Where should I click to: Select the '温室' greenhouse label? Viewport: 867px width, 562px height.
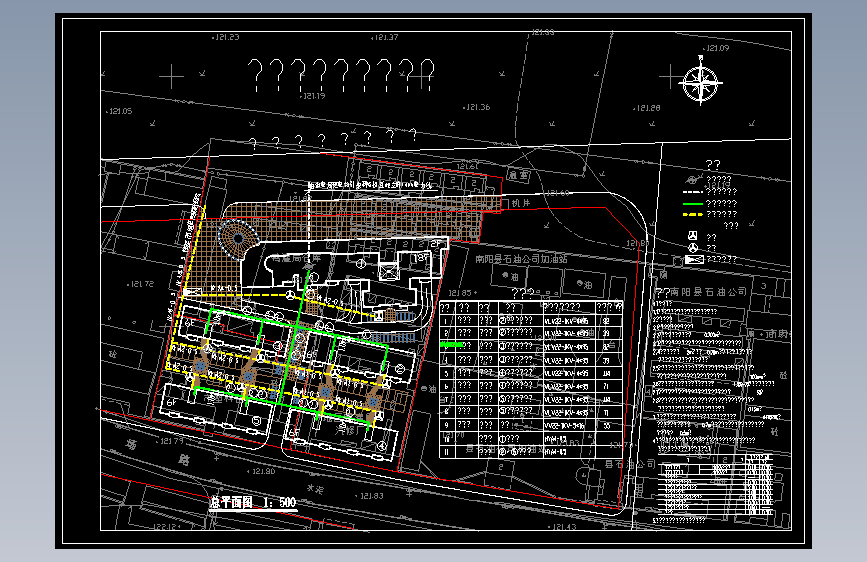[519, 175]
